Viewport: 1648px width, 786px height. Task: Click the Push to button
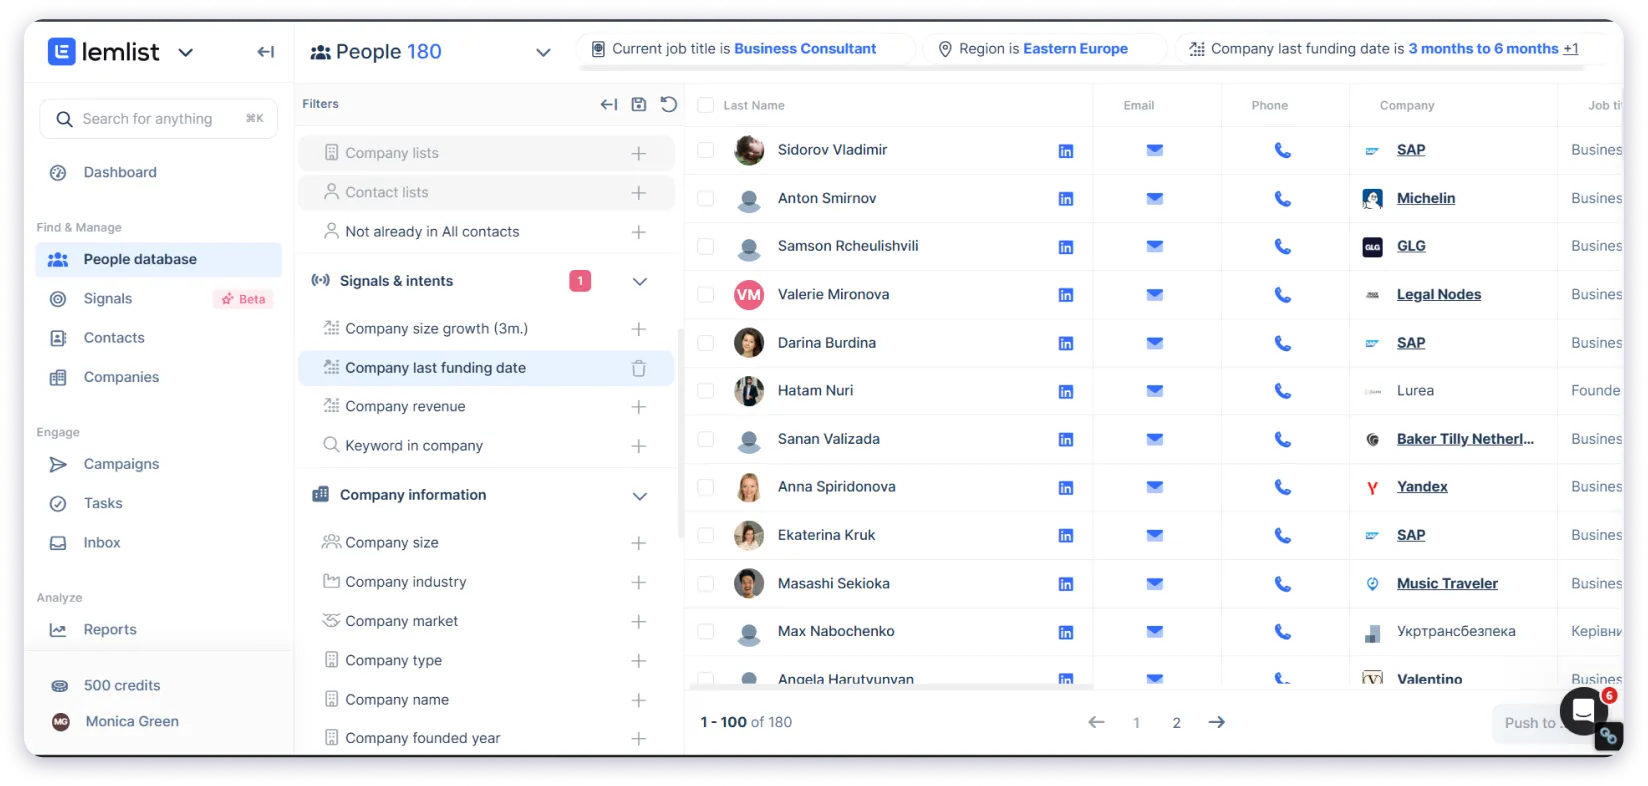pyautogui.click(x=1530, y=723)
